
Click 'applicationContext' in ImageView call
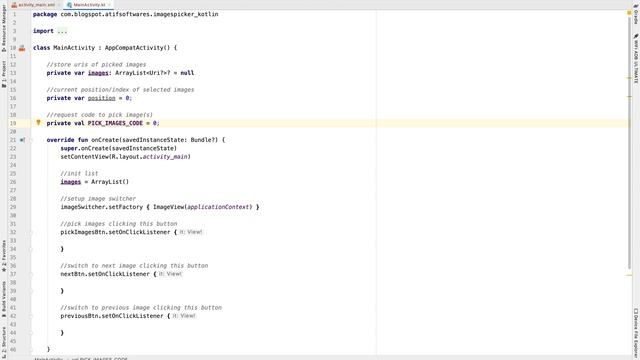click(x=218, y=207)
